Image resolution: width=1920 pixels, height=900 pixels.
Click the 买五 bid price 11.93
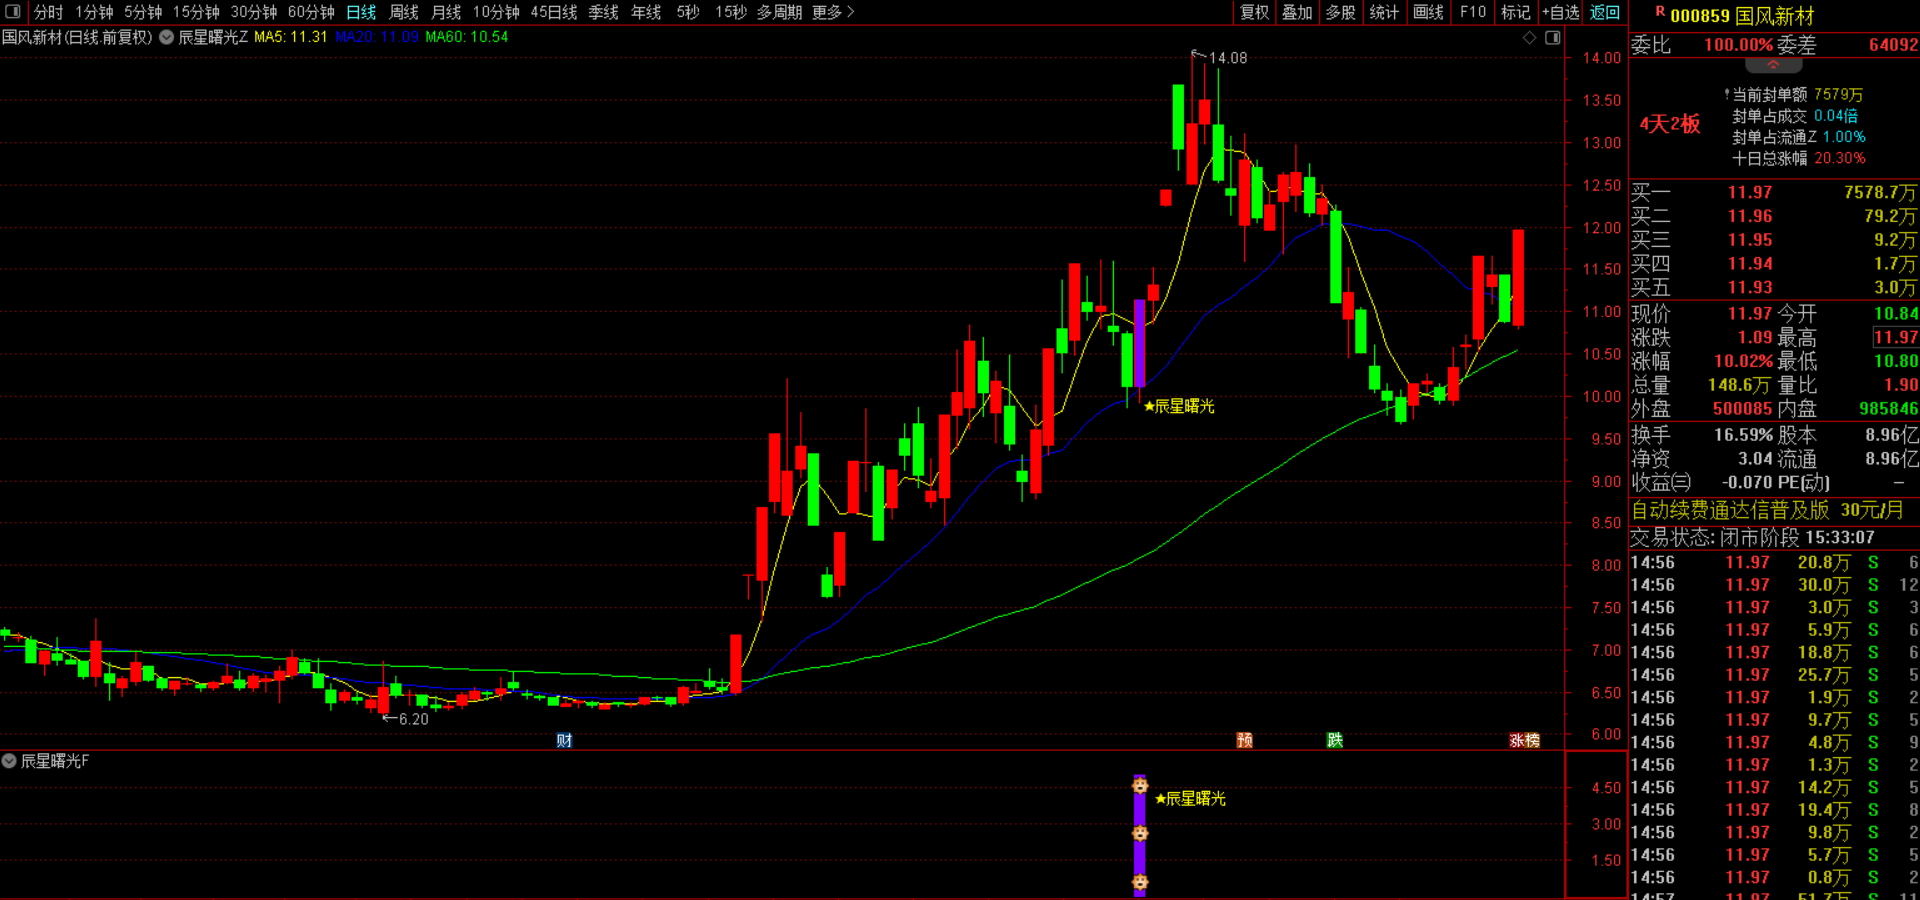(1750, 287)
